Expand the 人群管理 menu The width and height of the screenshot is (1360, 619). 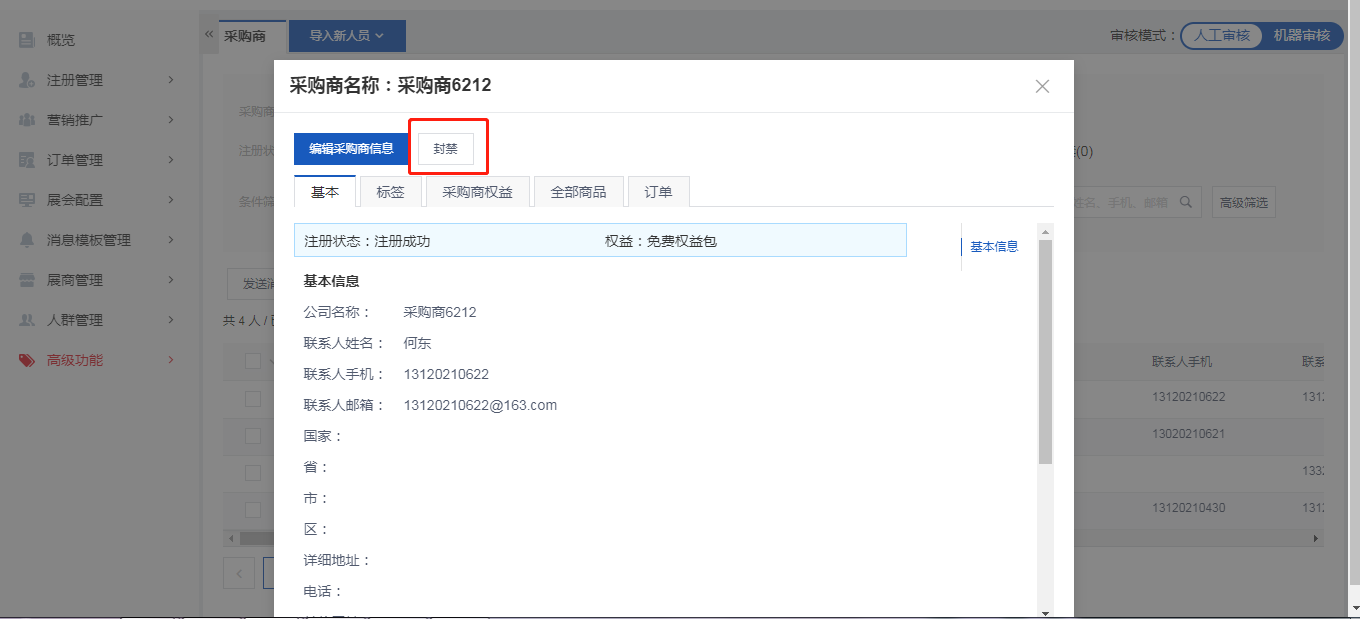tap(170, 320)
